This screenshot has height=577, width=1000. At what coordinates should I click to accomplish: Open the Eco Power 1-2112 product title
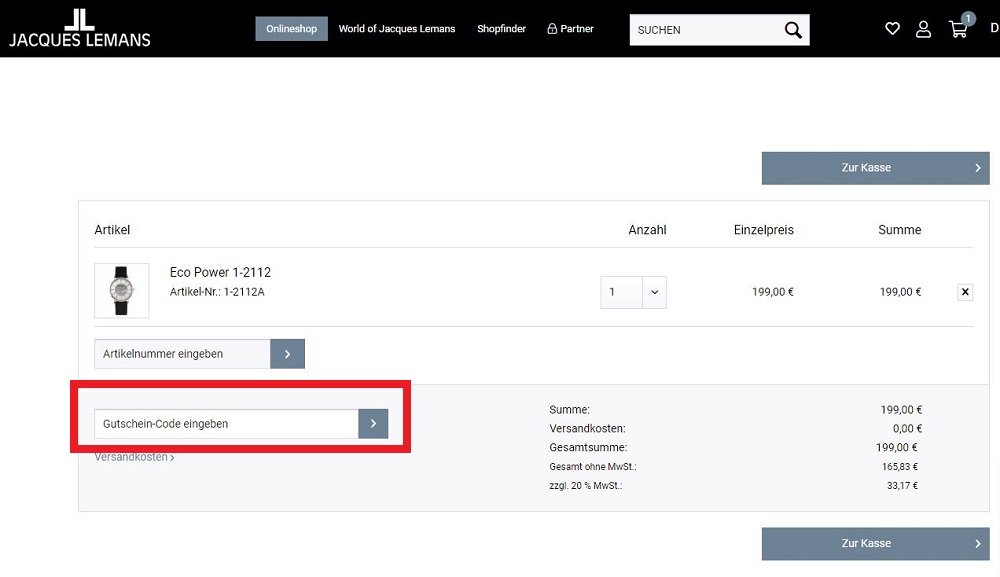tap(220, 272)
